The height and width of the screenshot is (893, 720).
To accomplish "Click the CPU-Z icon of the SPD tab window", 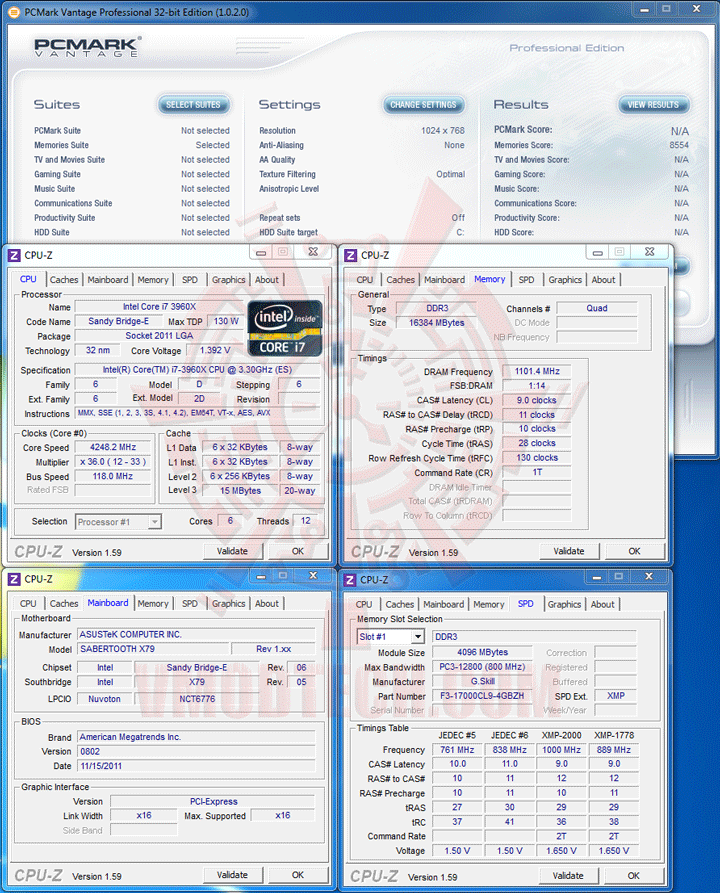I will click(350, 580).
